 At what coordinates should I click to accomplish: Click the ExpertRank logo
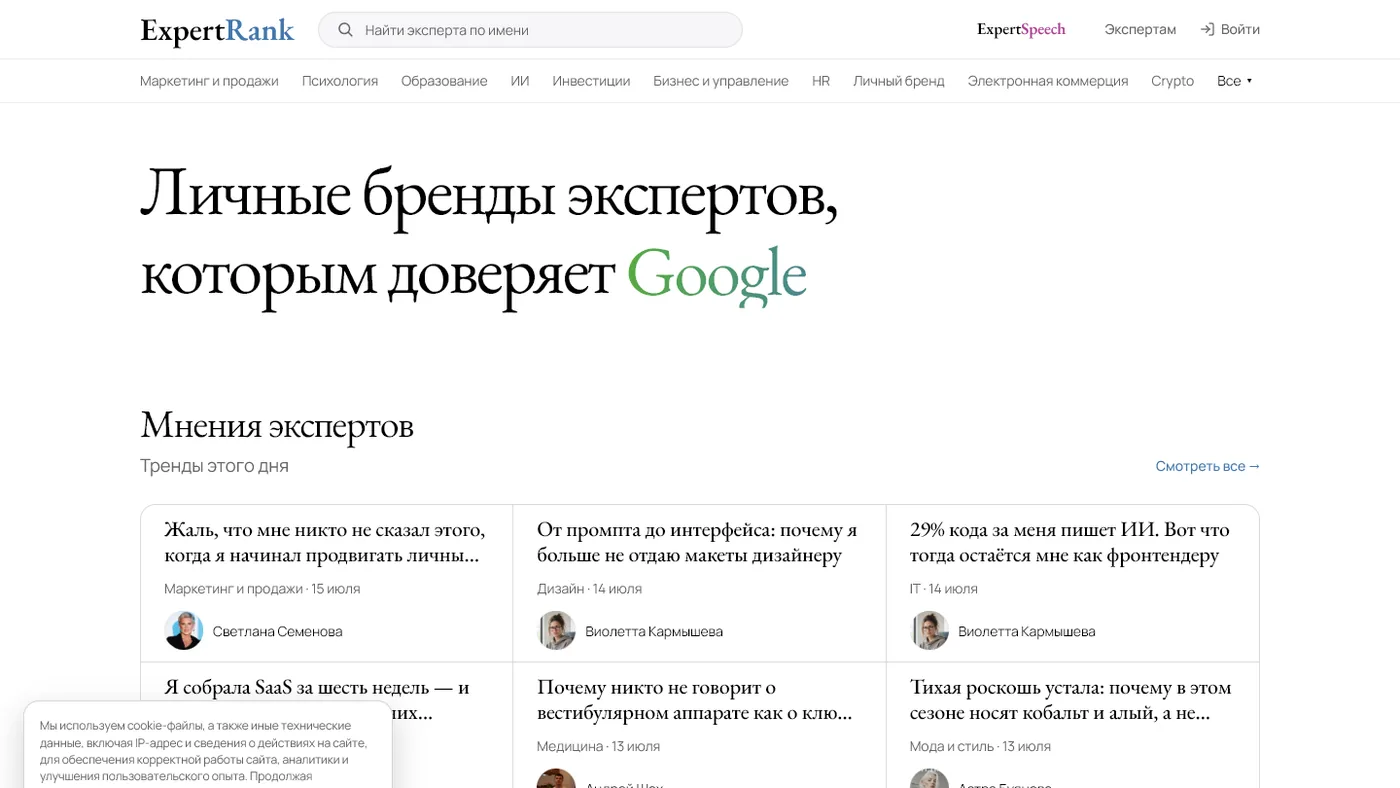tap(217, 31)
